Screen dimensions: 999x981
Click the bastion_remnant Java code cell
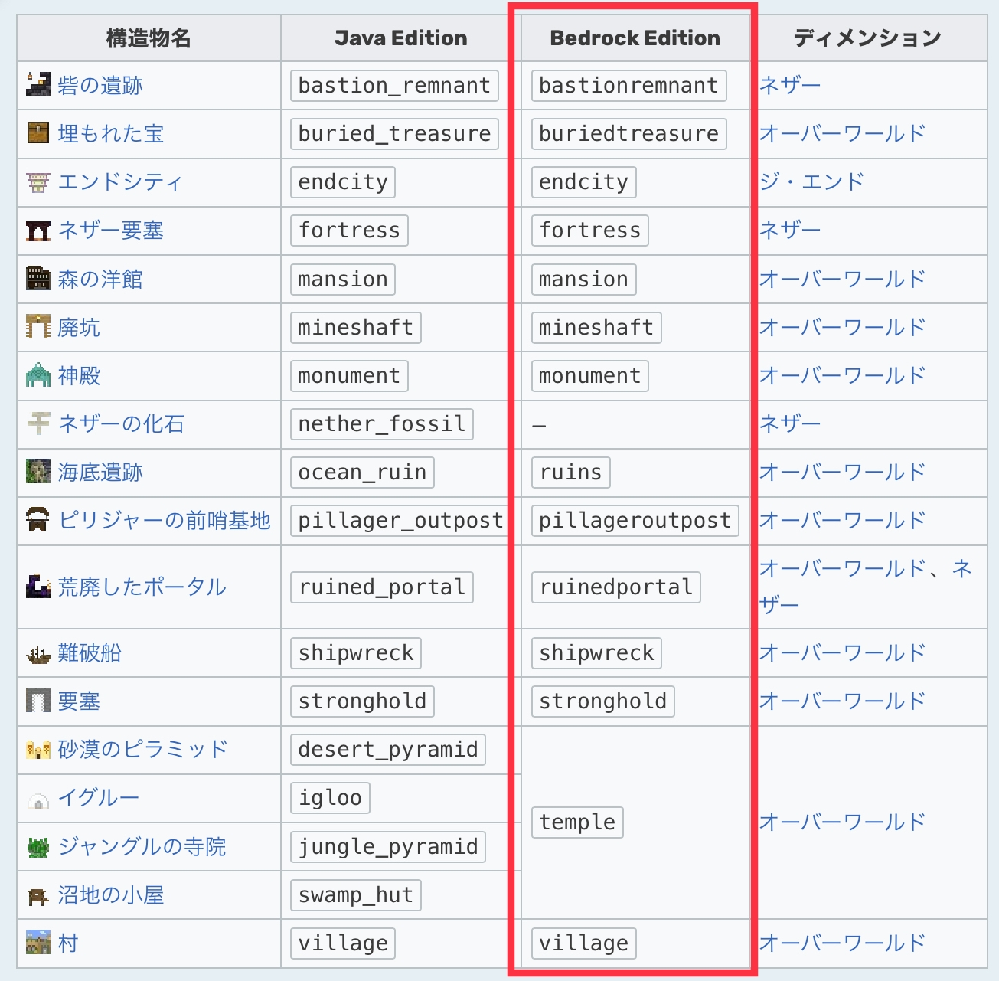click(394, 85)
